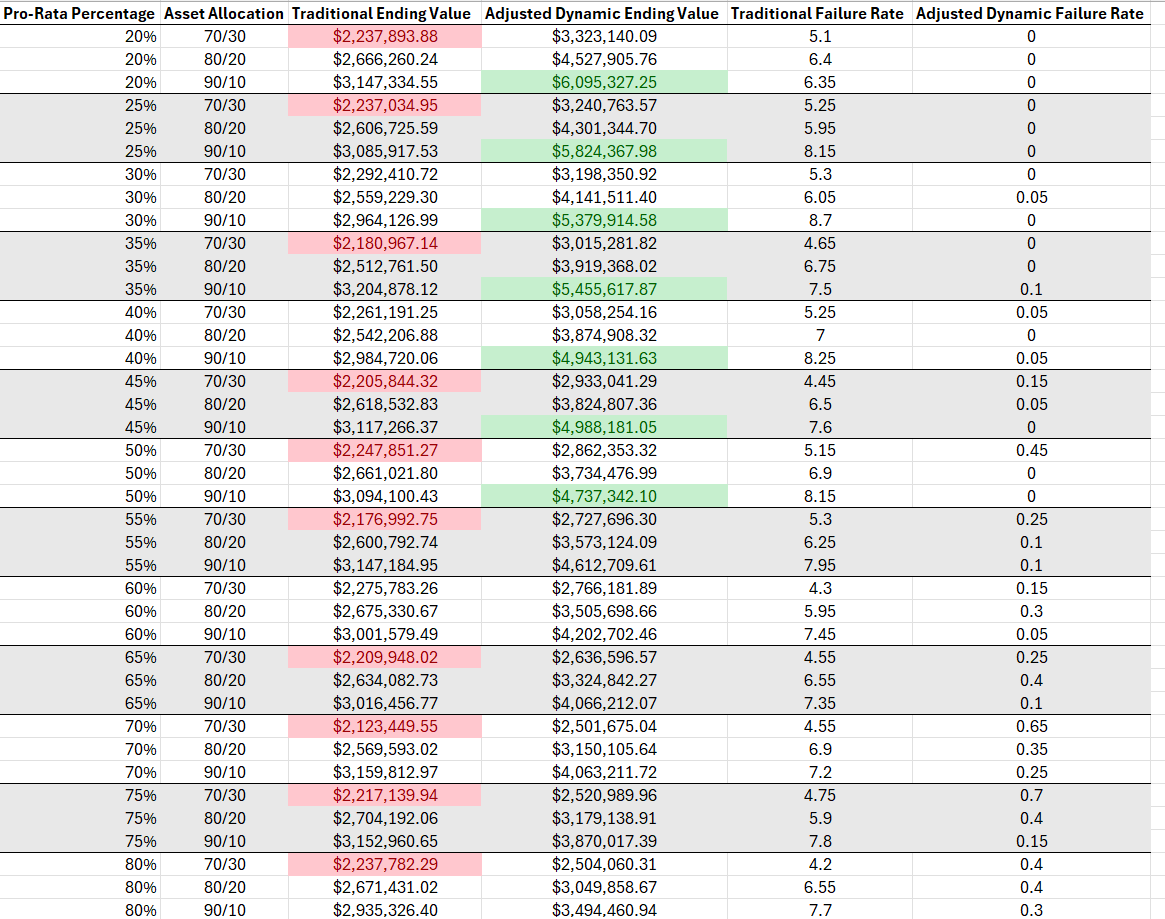The width and height of the screenshot is (1165, 919).
Task: Select the Asset Allocation column header
Action: (224, 13)
